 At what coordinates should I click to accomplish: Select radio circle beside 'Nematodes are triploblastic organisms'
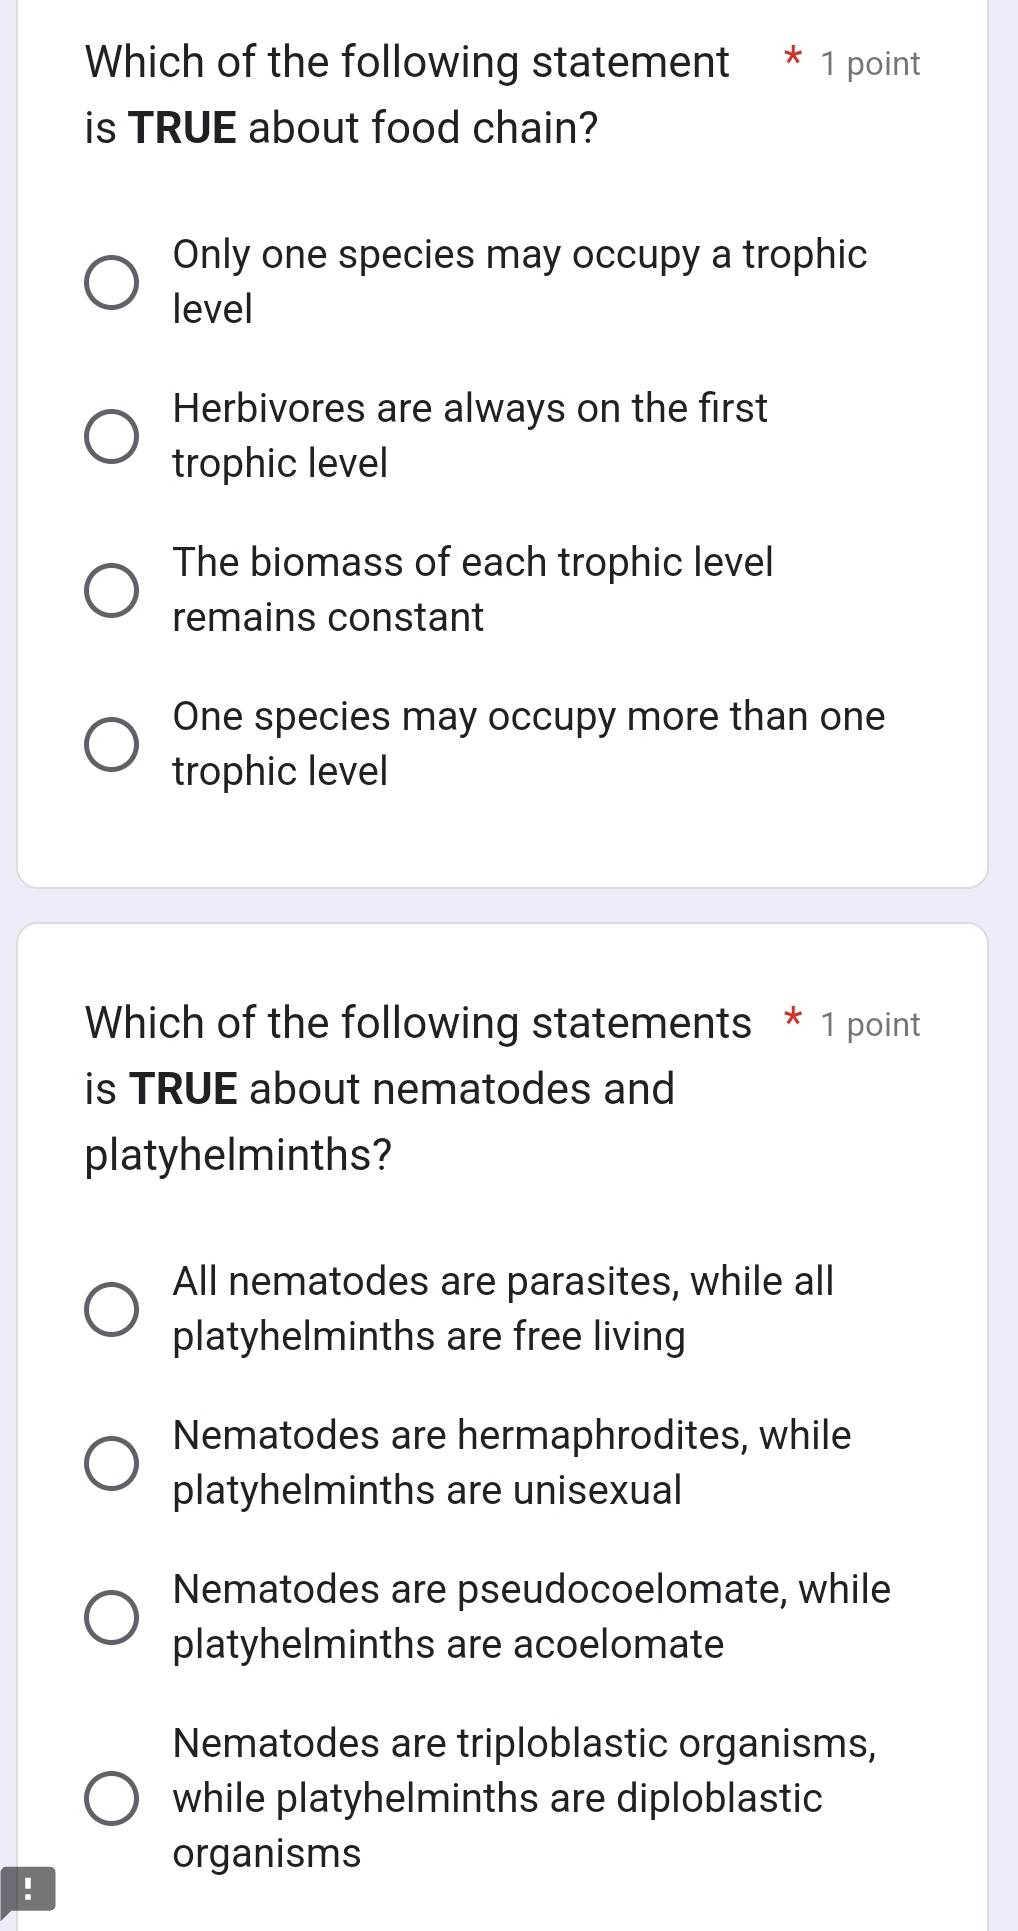(x=110, y=1798)
